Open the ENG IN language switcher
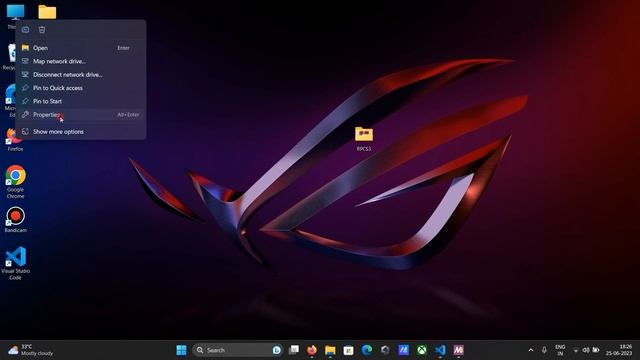This screenshot has height=360, width=640. [x=560, y=350]
